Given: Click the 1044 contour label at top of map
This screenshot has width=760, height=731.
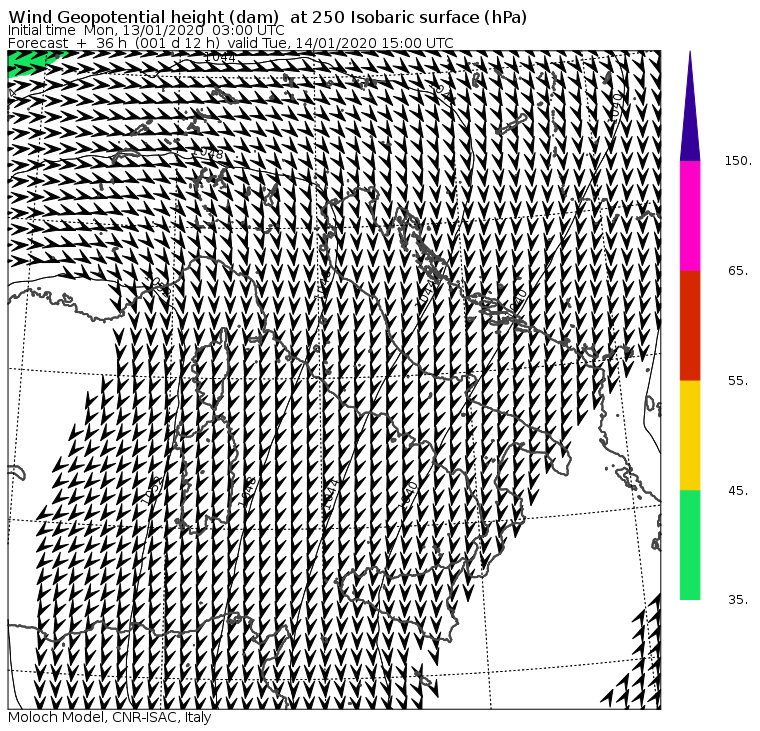Looking at the screenshot, I should [220, 58].
